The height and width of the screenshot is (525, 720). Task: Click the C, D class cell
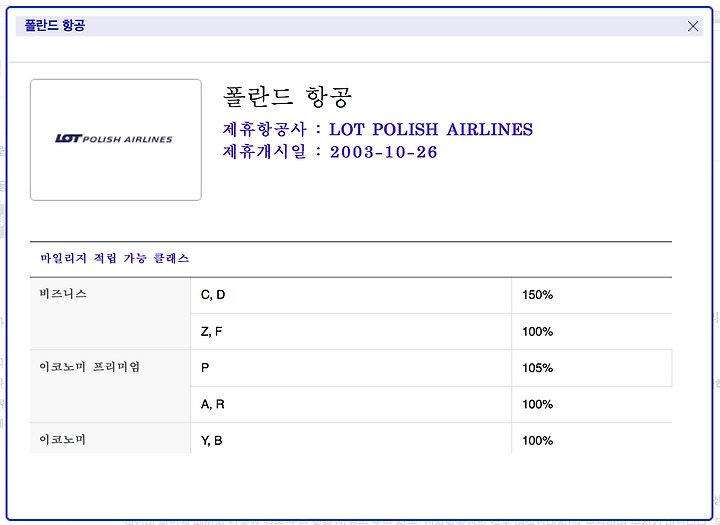click(x=351, y=295)
